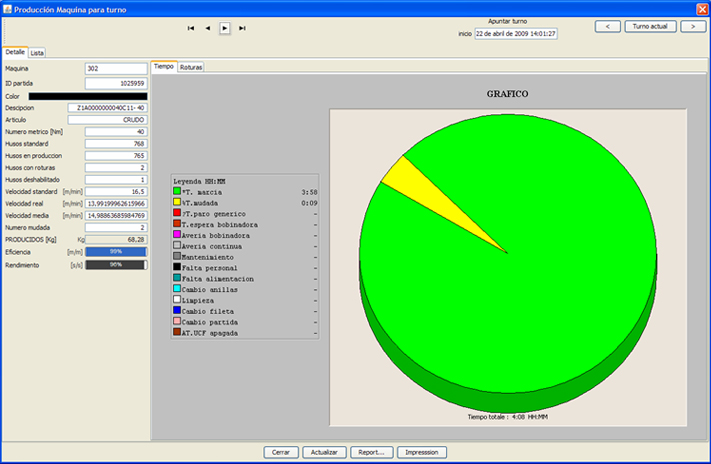The width and height of the screenshot is (711, 464).
Task: Click magenta Averia bobinadora swatch
Action: pyautogui.click(x=177, y=234)
